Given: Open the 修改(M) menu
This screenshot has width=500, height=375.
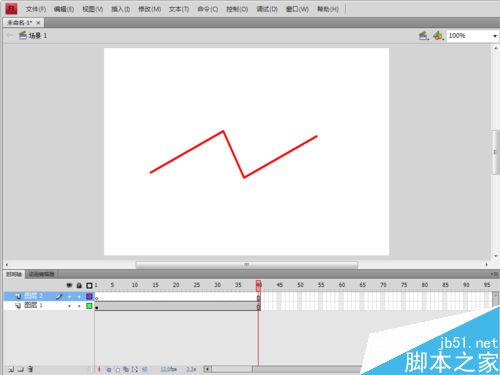Looking at the screenshot, I should tap(150, 9).
